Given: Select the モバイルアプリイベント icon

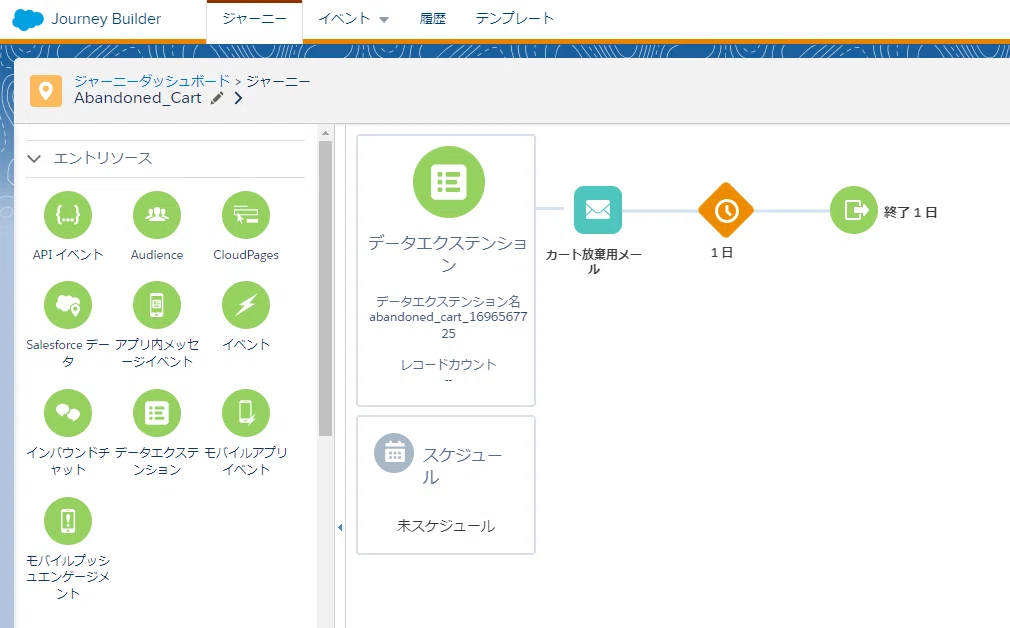Looking at the screenshot, I should [x=245, y=413].
